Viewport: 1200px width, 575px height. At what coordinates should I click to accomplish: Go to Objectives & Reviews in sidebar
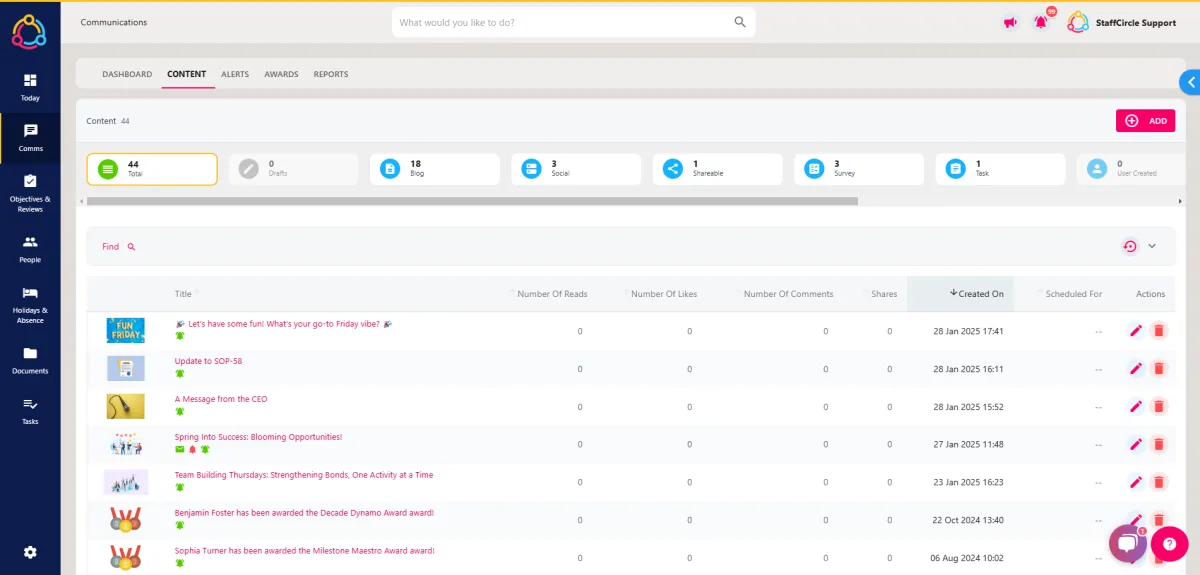click(x=30, y=192)
